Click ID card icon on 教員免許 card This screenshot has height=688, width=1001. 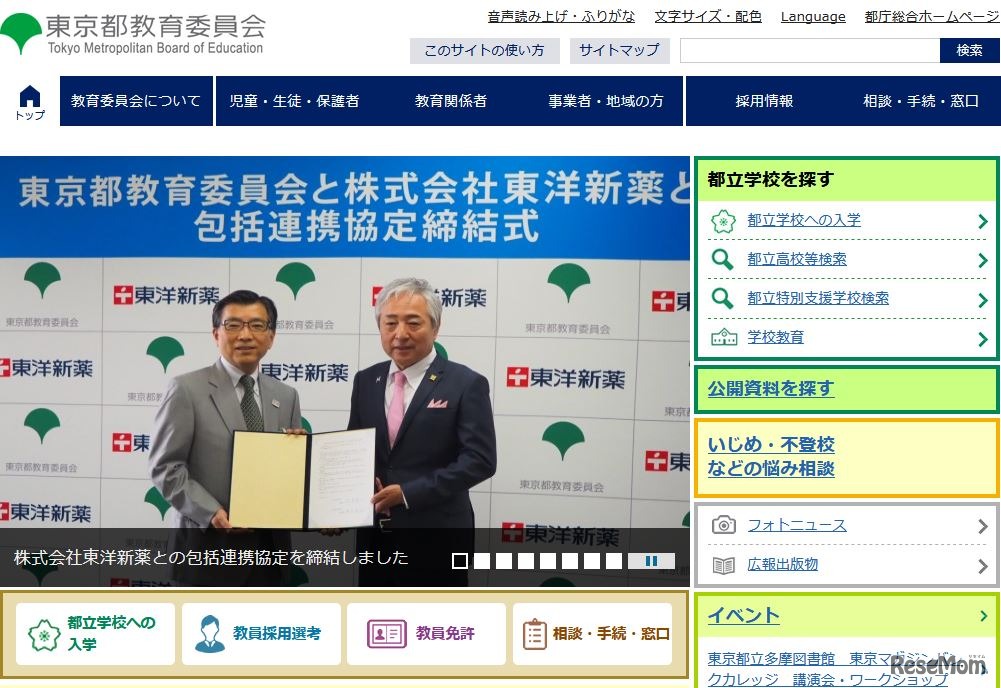click(386, 634)
